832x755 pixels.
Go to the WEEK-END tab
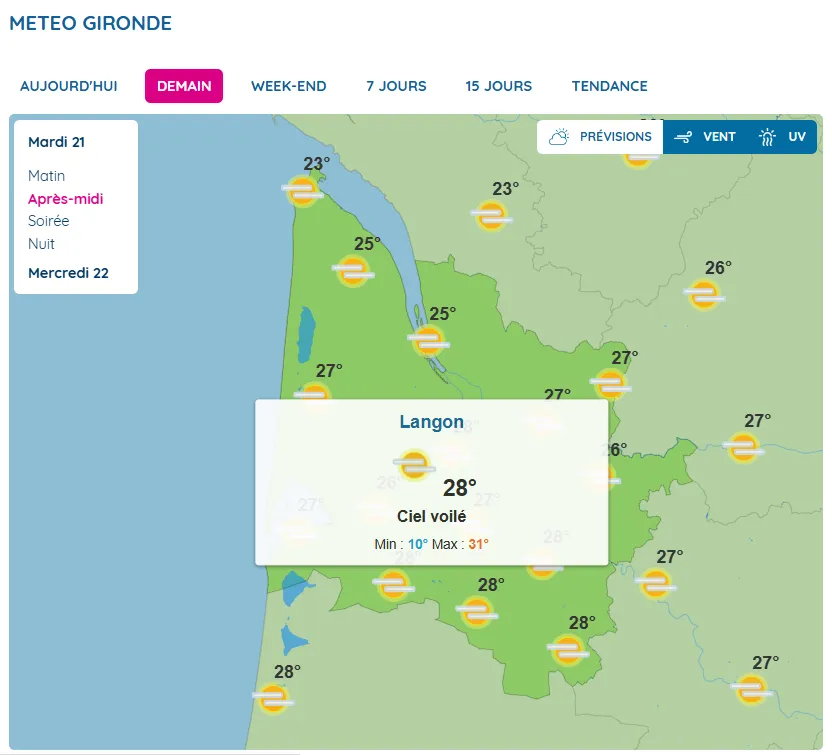288,86
